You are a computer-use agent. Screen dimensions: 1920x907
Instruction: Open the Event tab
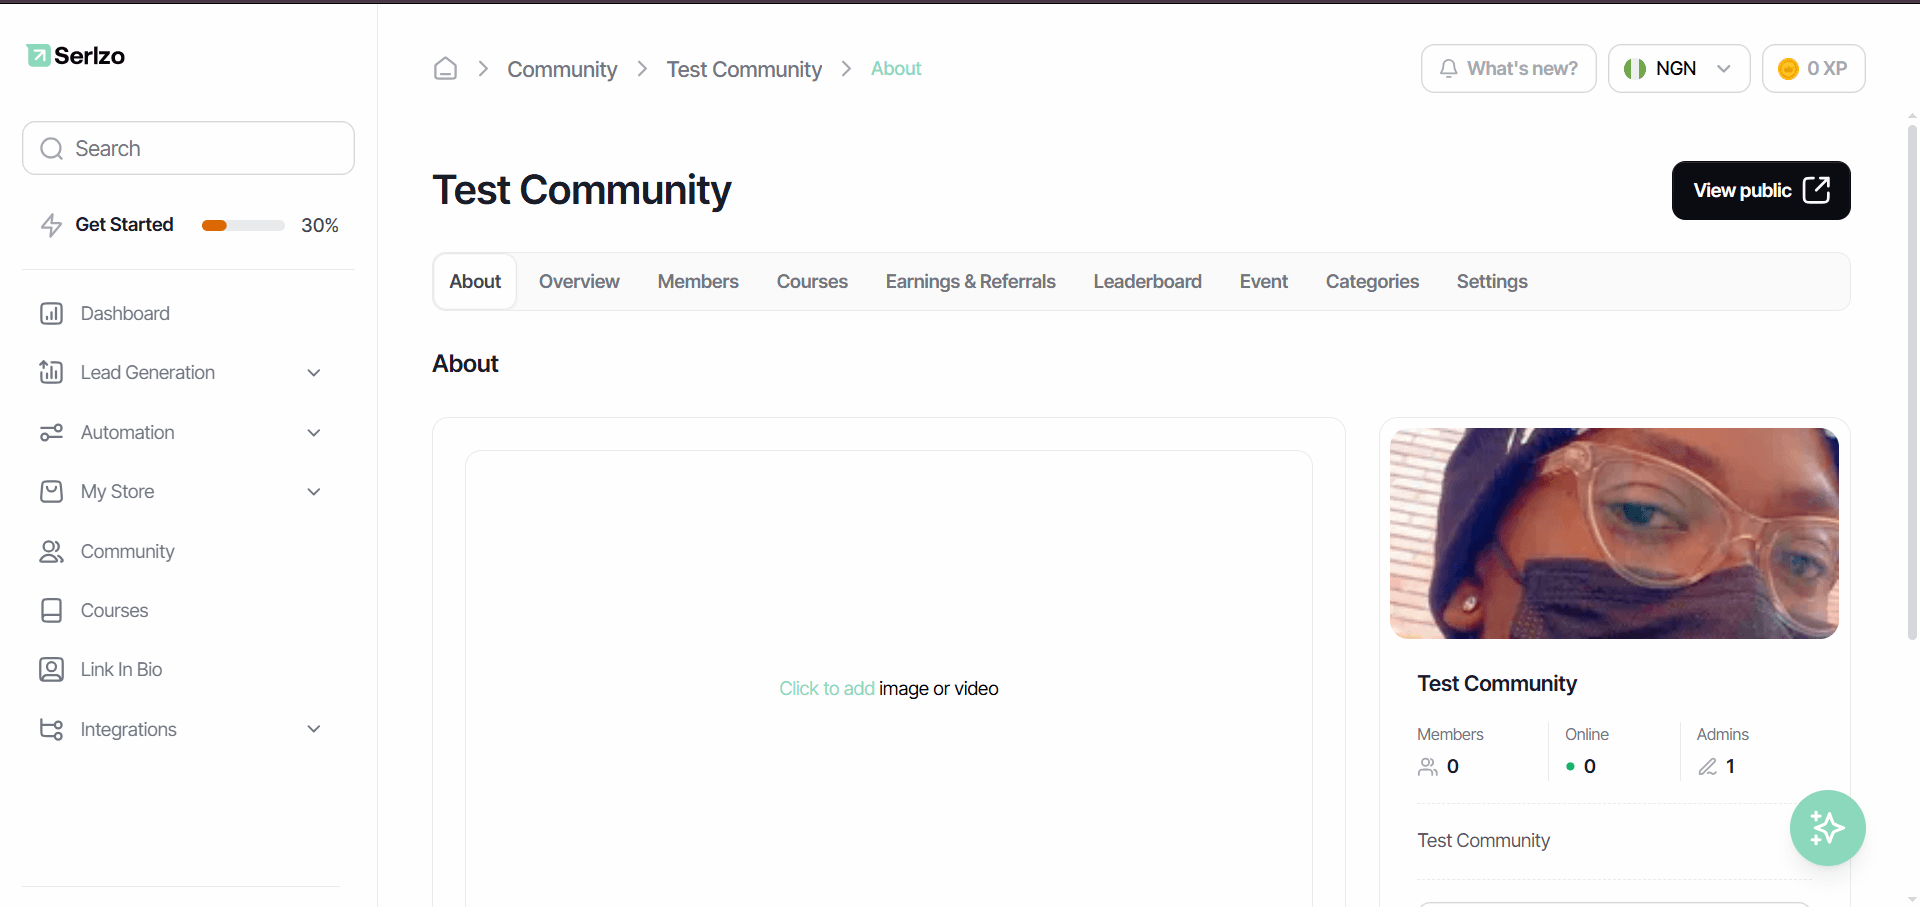(x=1263, y=282)
